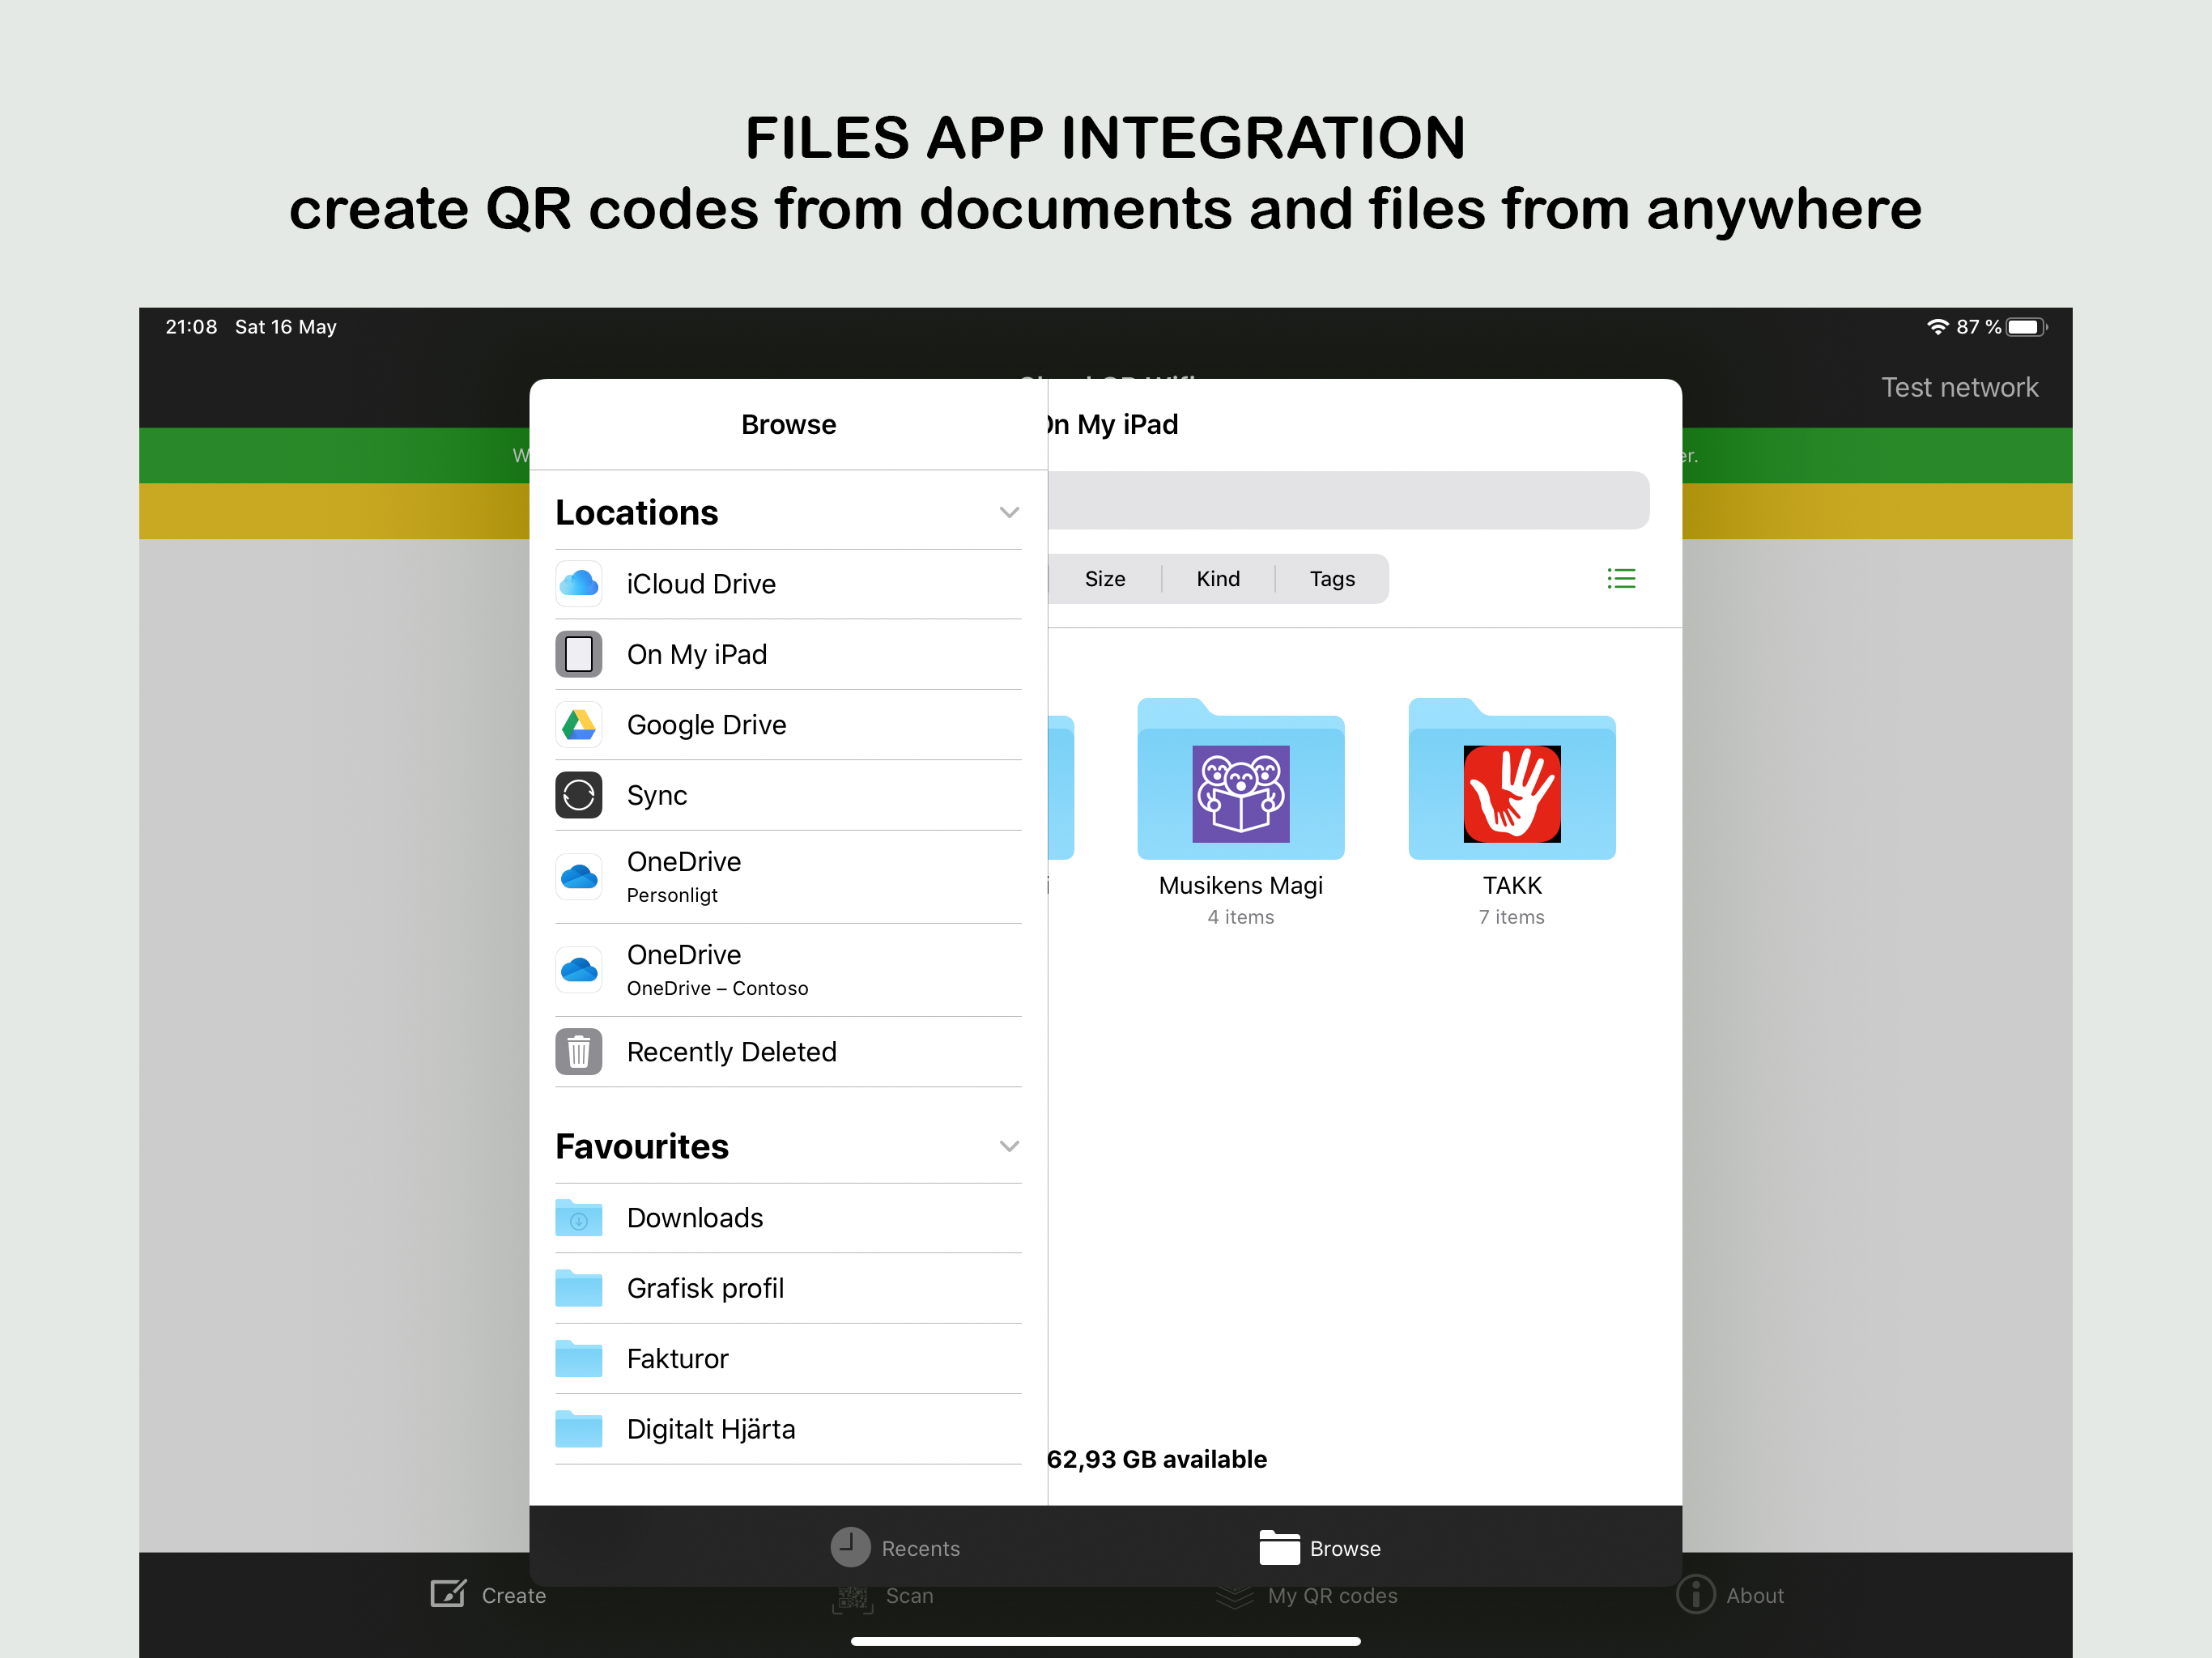Click the Browse sidebar title
2212x1658 pixels.
(x=788, y=425)
